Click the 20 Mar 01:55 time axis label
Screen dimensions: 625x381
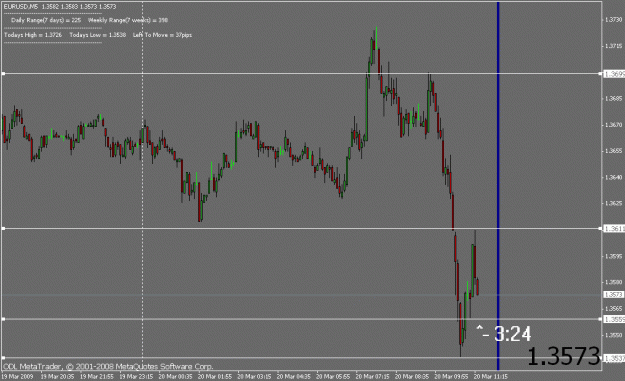pos(215,376)
